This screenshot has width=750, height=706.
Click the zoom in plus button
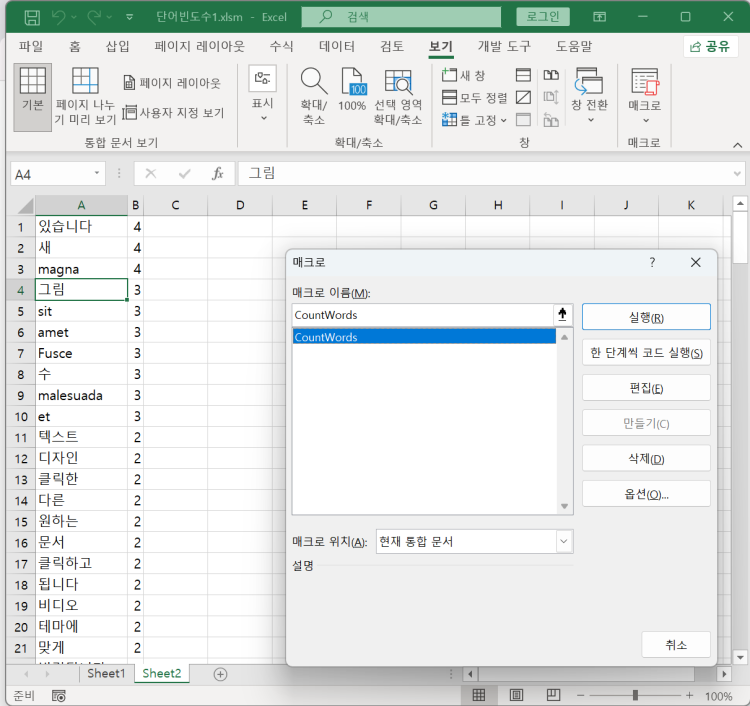pos(689,695)
